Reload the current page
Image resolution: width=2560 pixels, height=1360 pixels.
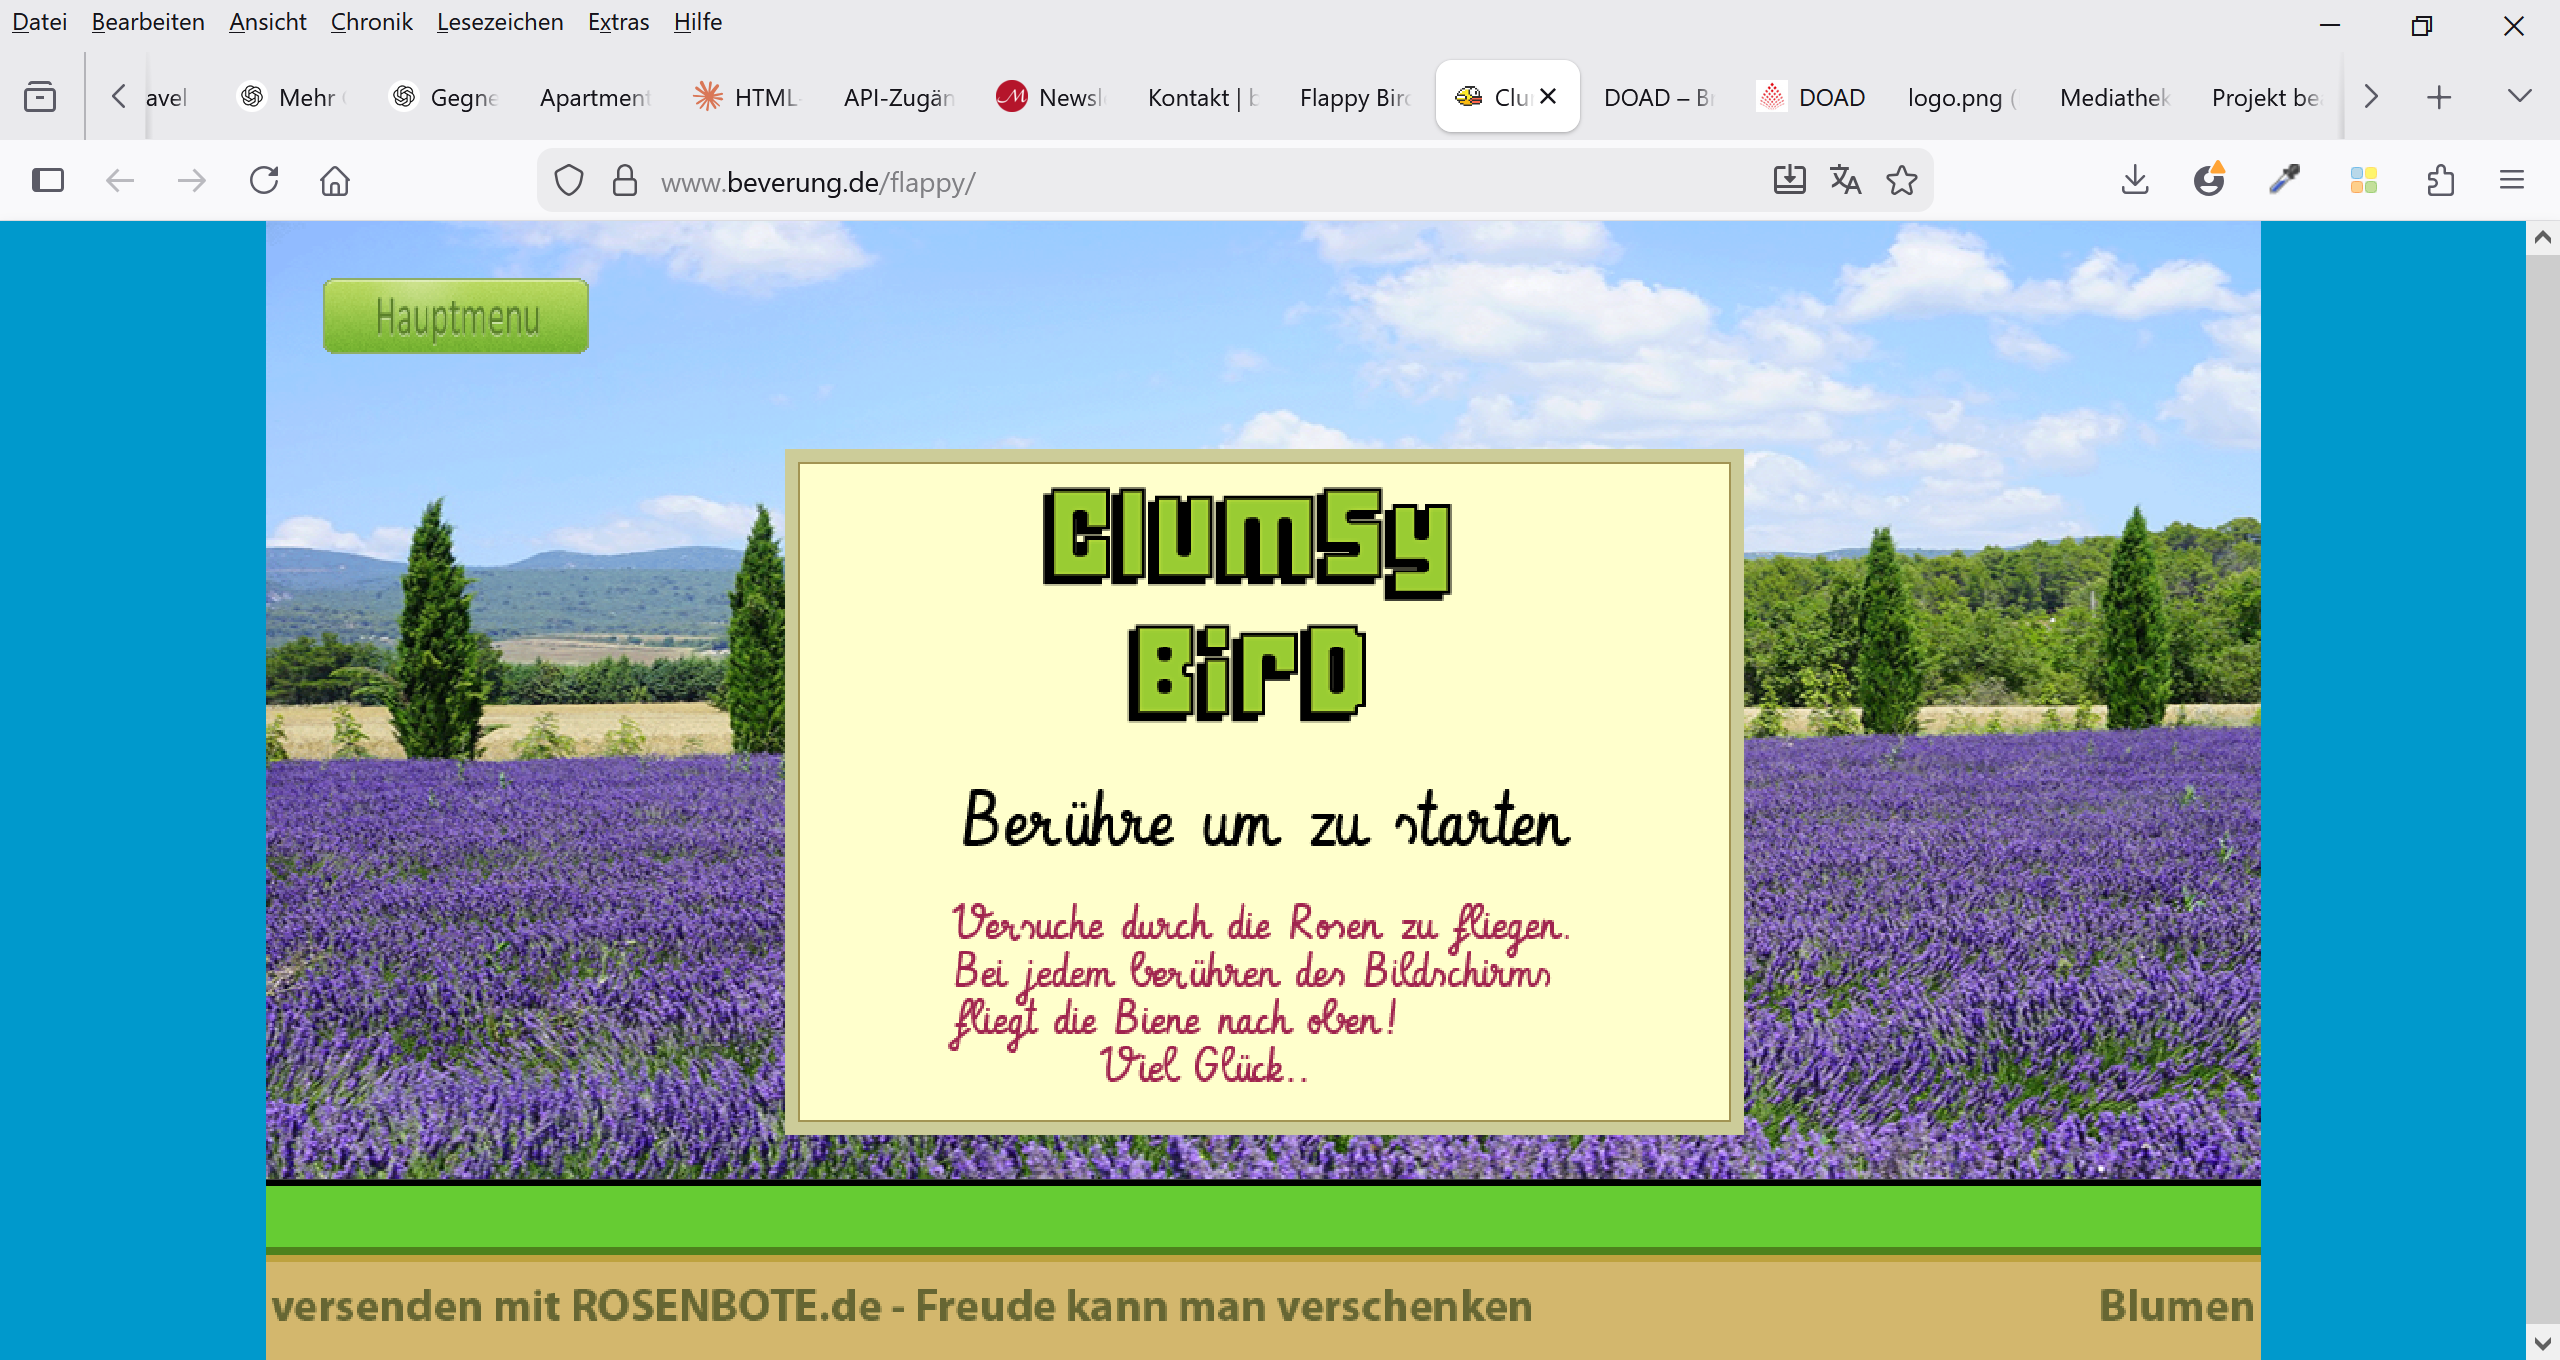[263, 181]
